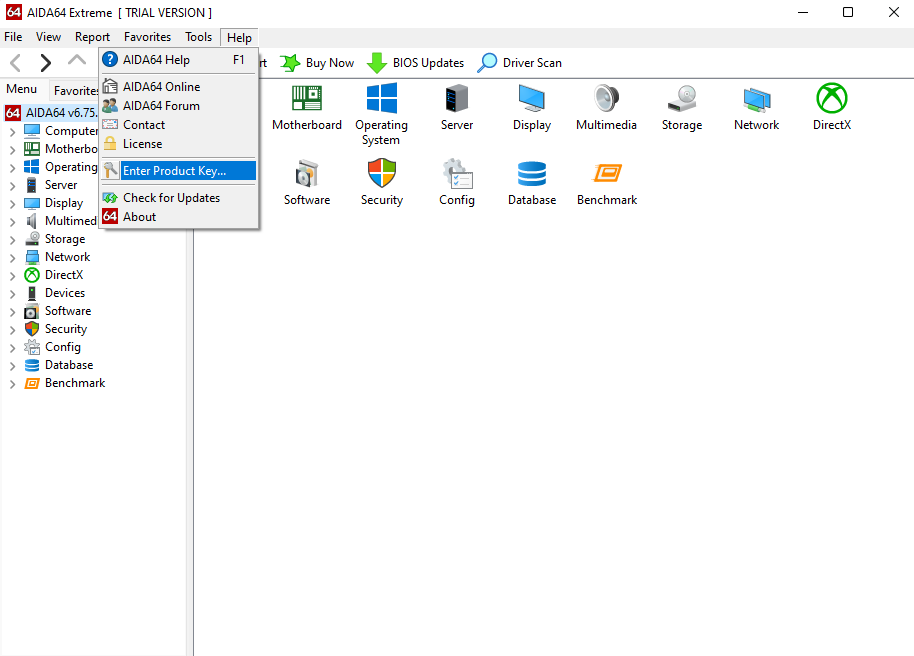Close the Help menu via its title
The height and width of the screenshot is (656, 914).
click(x=239, y=37)
